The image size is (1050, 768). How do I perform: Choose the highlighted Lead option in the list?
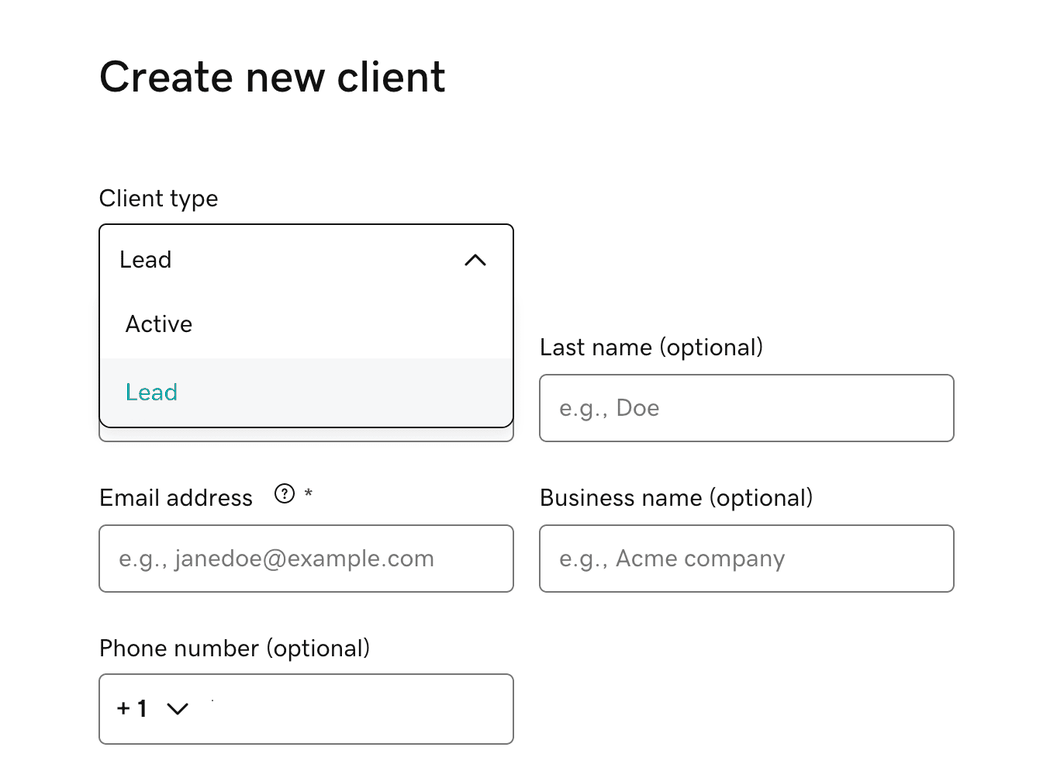click(x=152, y=392)
